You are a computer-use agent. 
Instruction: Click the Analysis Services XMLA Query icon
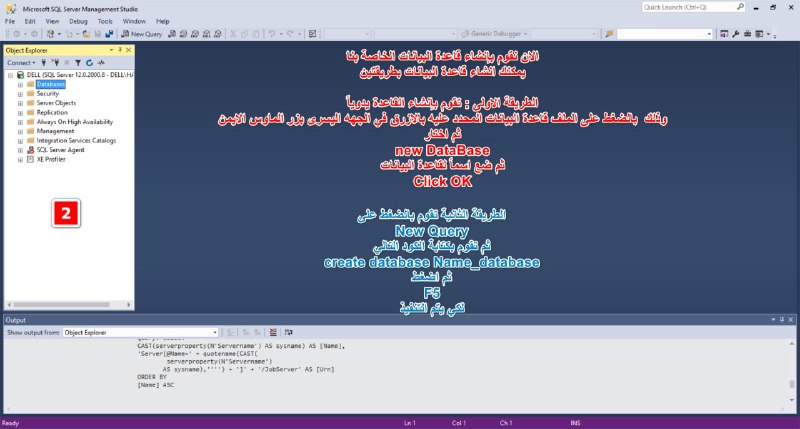206,34
